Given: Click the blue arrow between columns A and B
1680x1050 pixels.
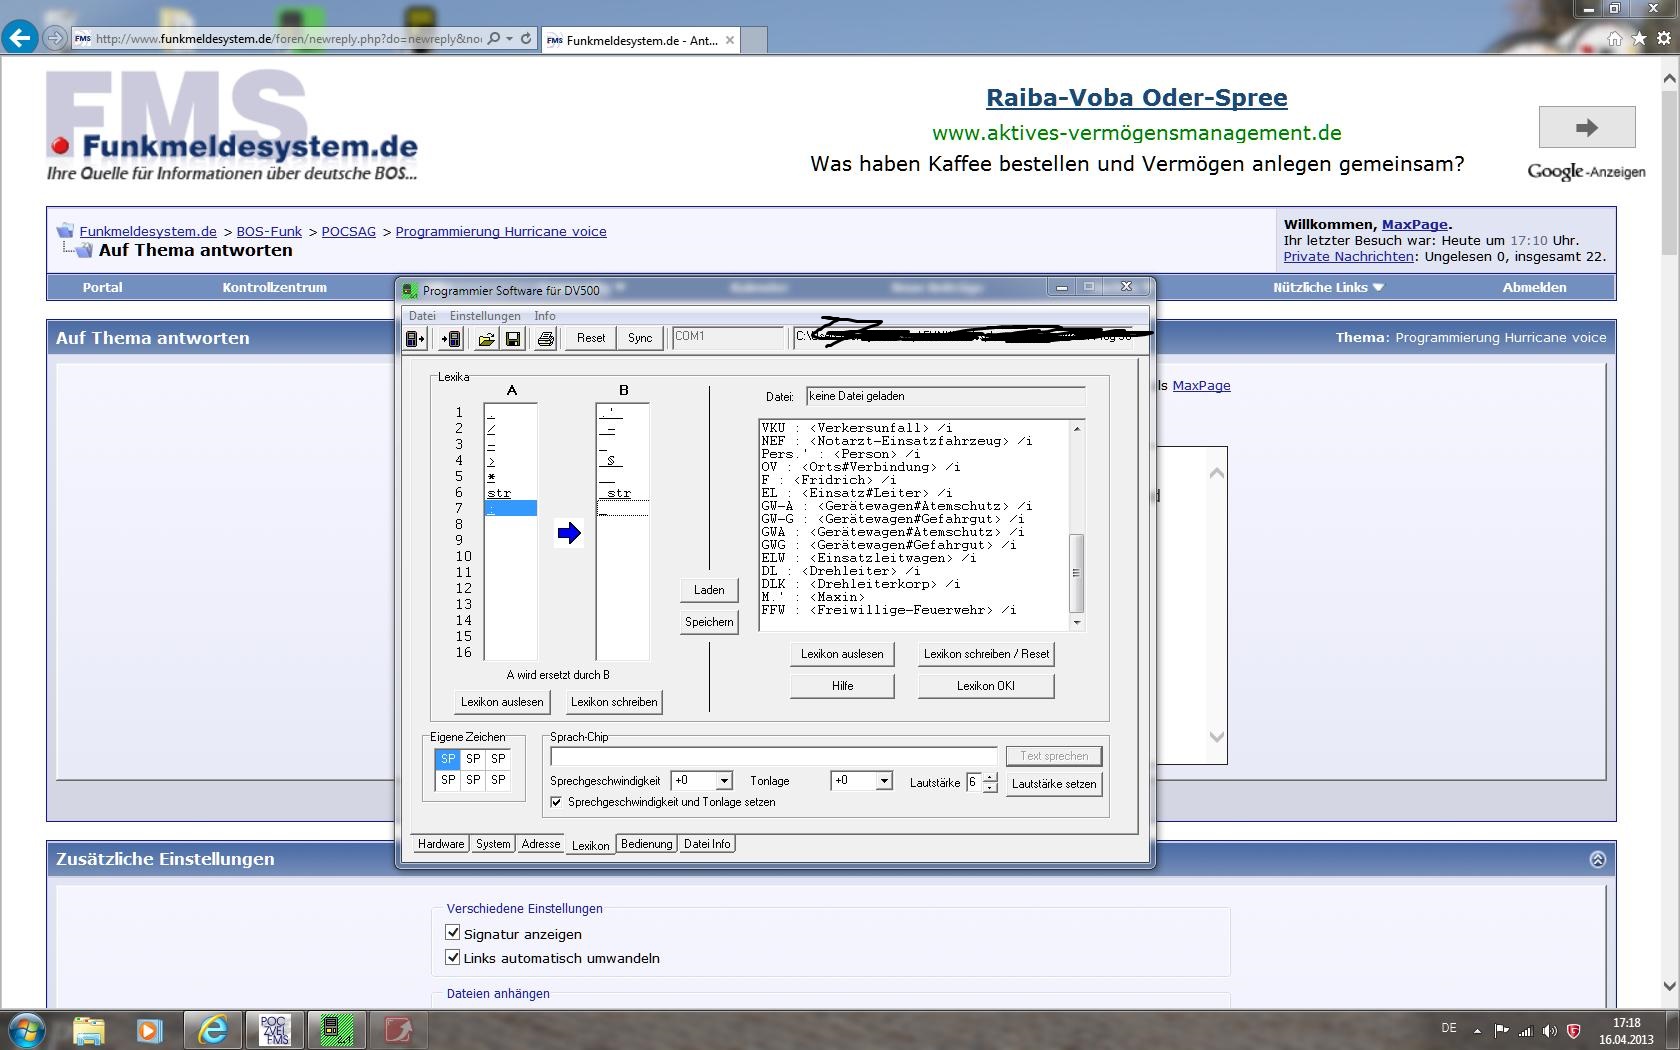Looking at the screenshot, I should point(569,533).
